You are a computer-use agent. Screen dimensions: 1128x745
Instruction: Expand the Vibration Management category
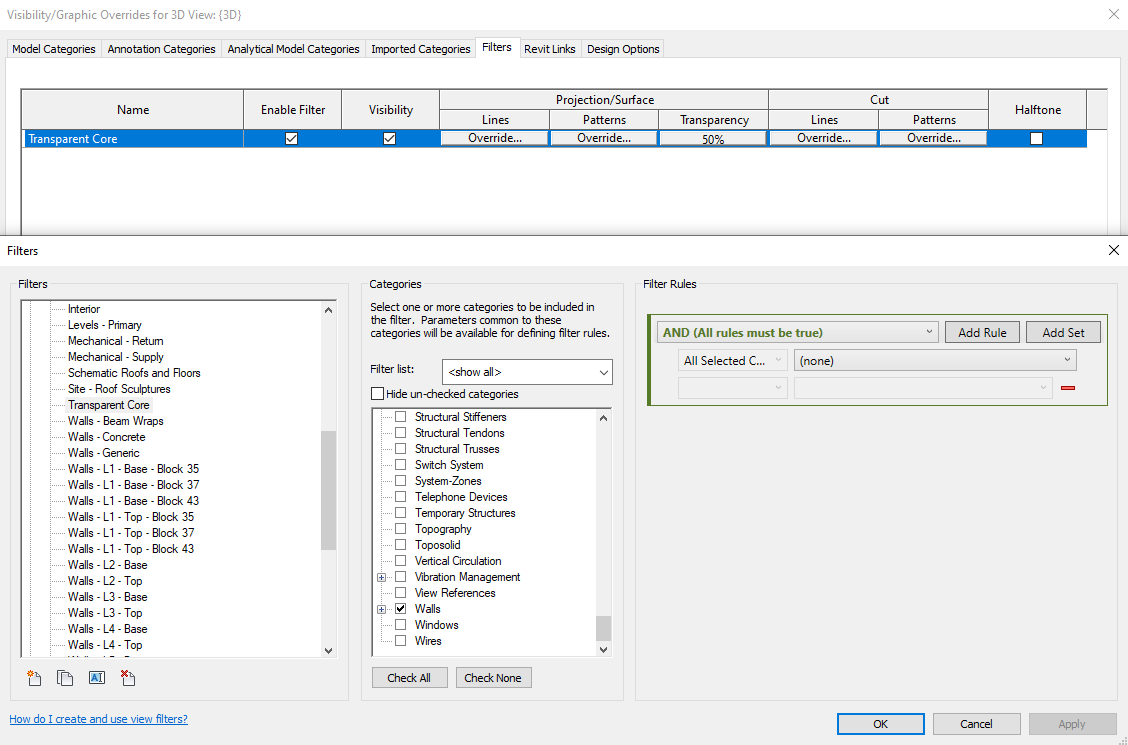tap(381, 576)
